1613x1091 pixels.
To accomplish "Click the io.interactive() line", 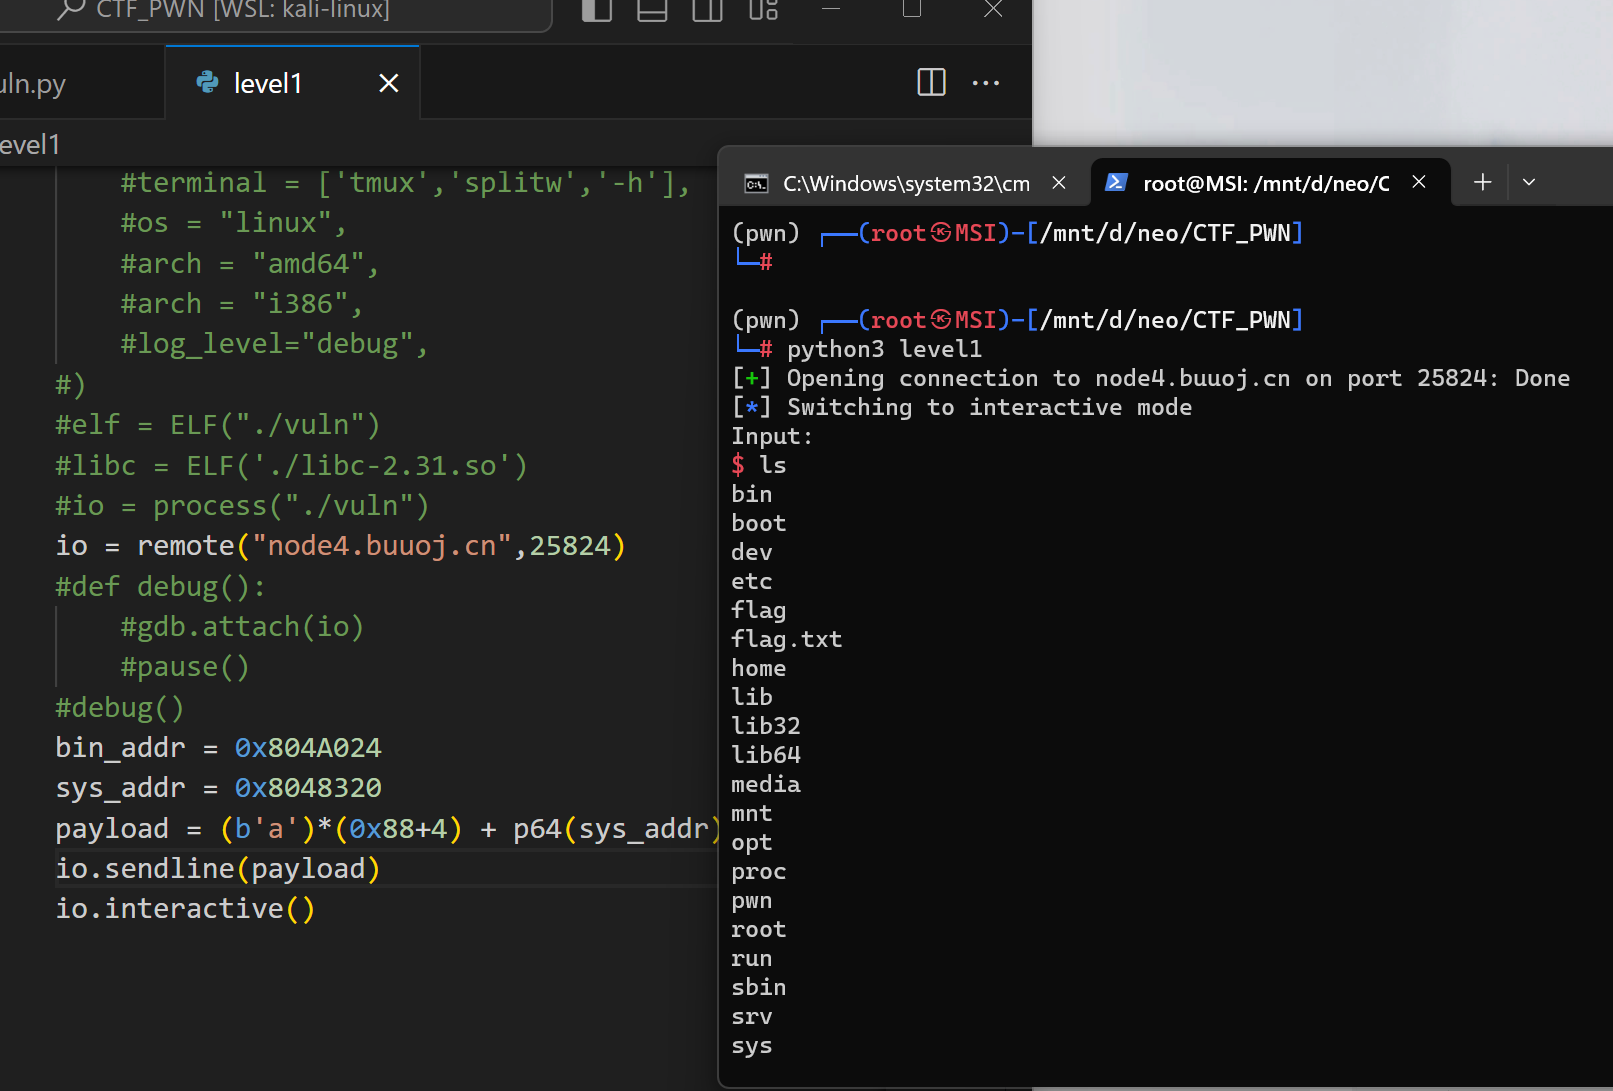I will (186, 909).
